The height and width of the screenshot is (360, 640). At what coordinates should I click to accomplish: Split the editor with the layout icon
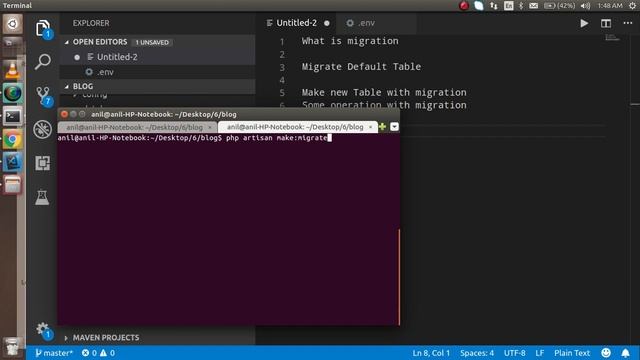(606, 23)
